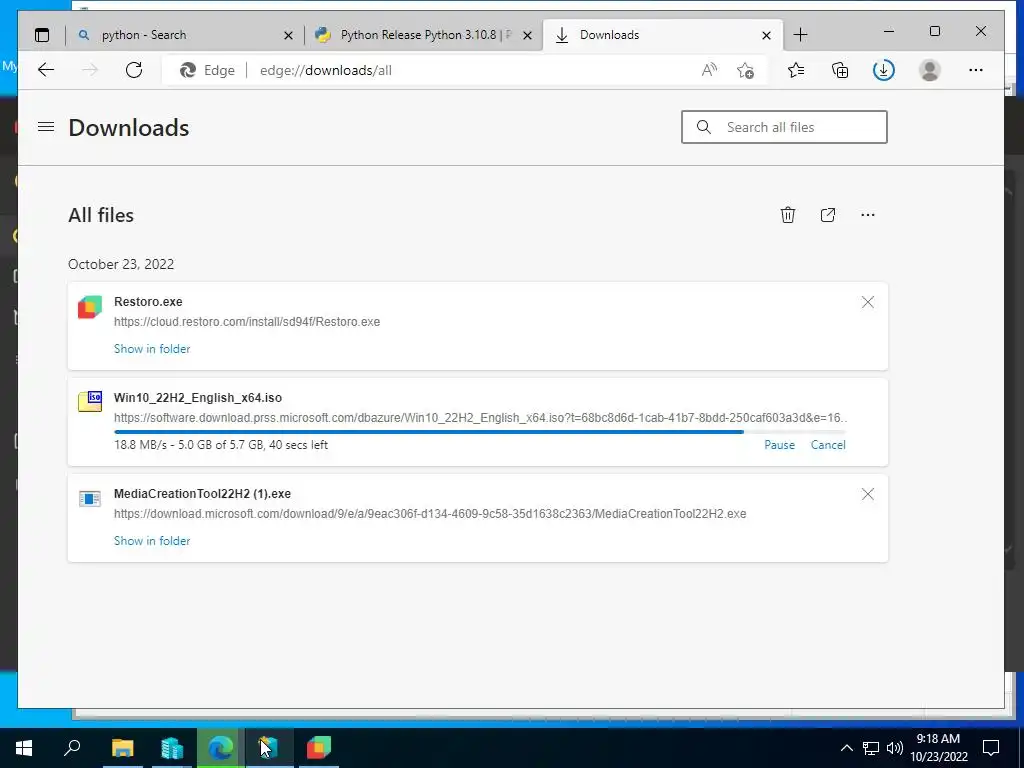Click the MediaCreationTool file icon
This screenshot has height=768, width=1024.
click(90, 499)
